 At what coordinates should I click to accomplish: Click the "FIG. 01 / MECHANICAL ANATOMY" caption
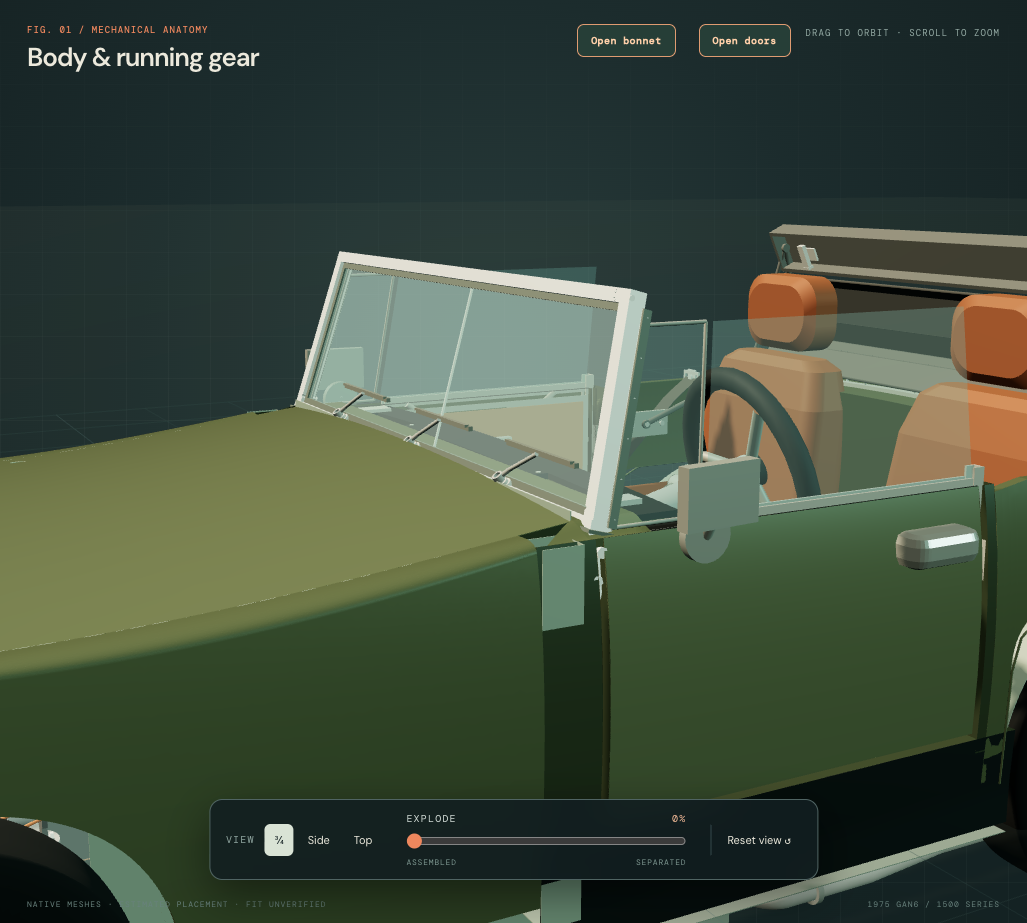click(x=117, y=29)
